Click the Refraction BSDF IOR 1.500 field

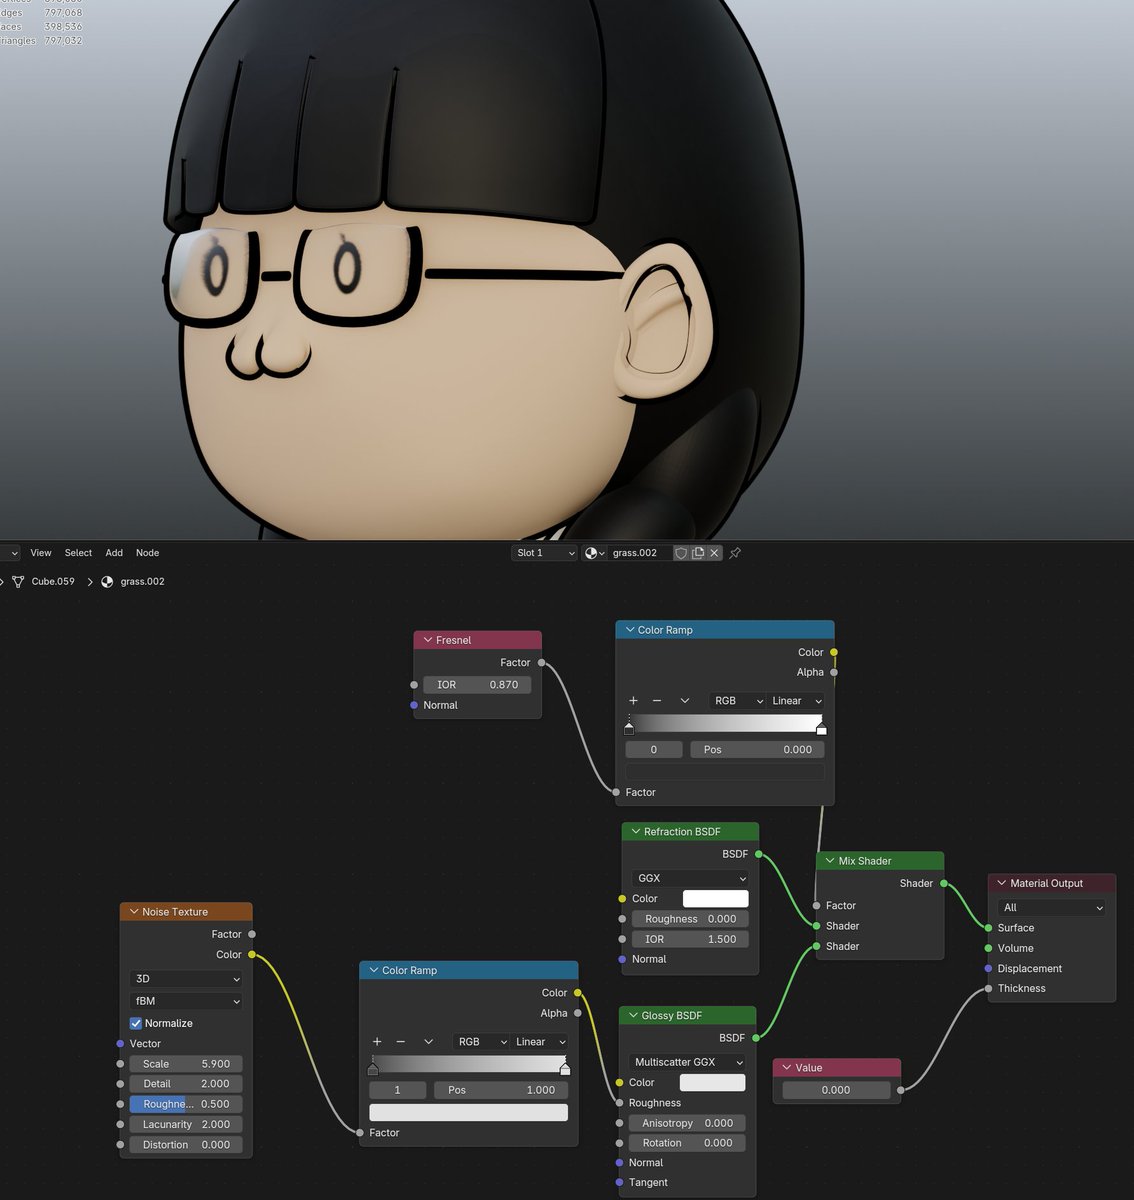point(690,939)
